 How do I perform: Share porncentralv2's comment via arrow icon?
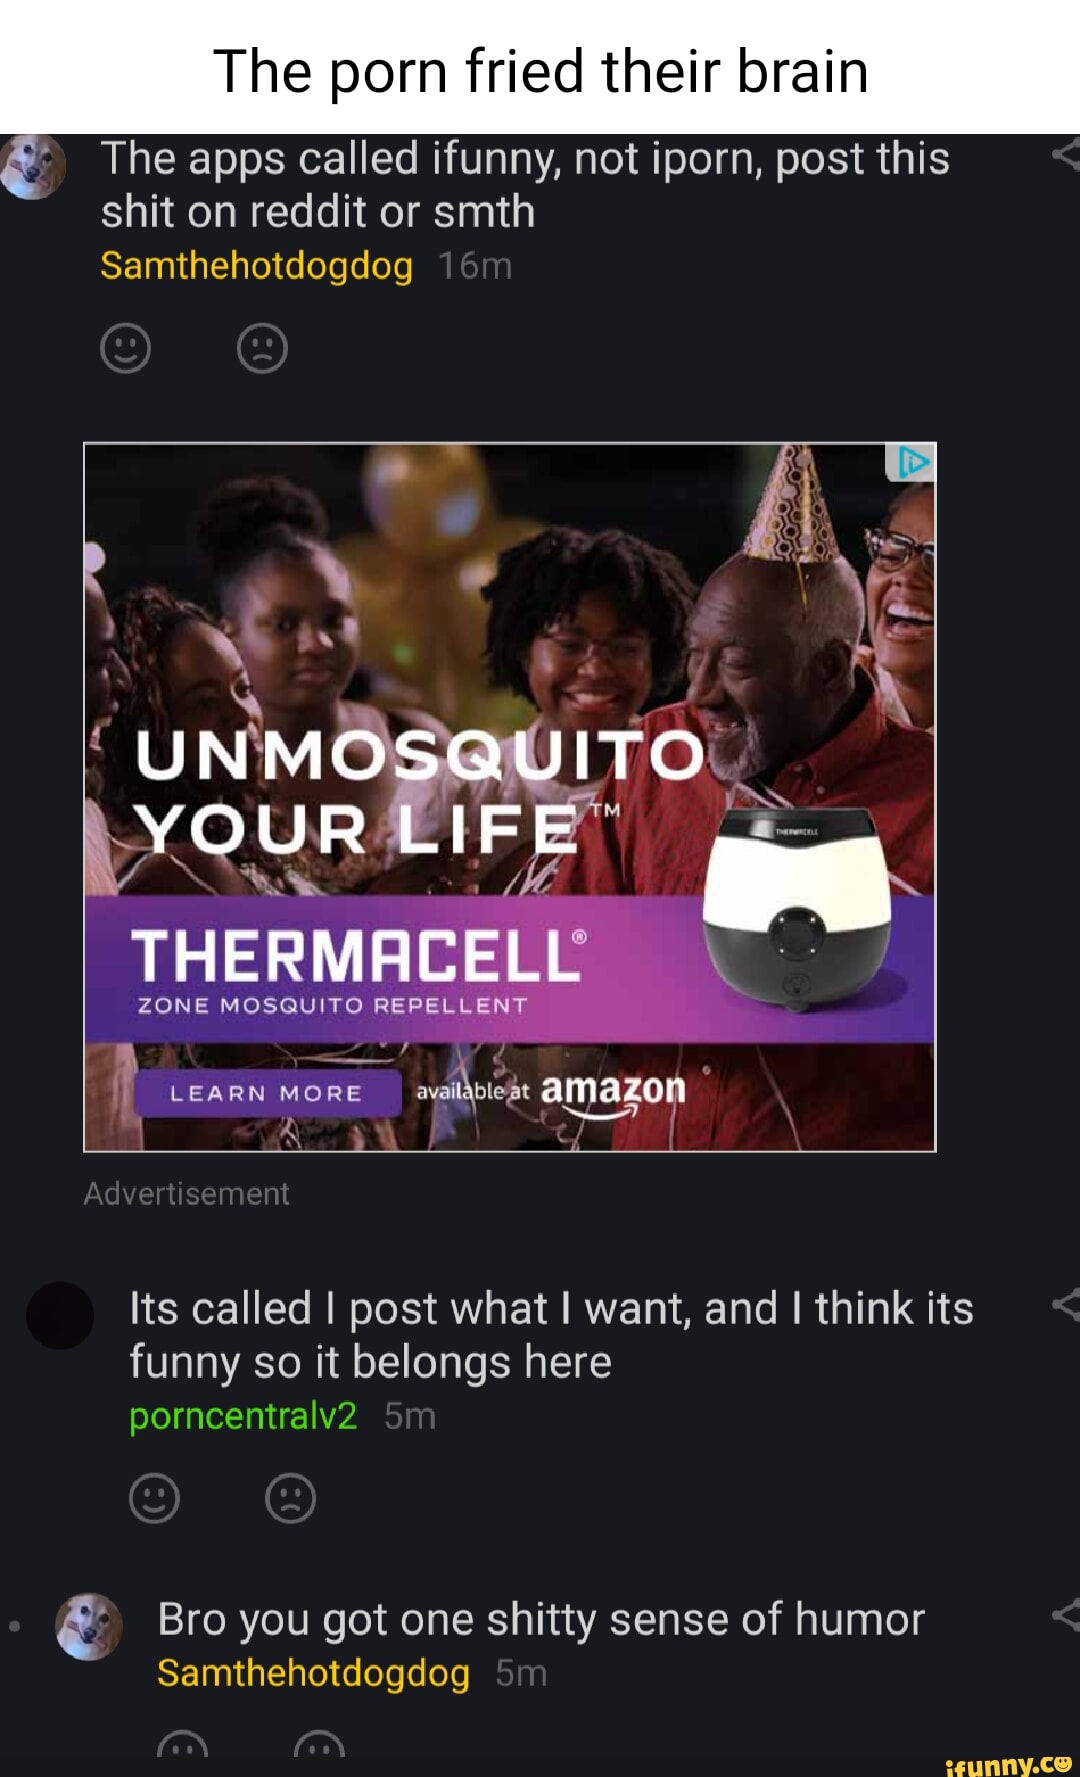click(x=1066, y=1304)
